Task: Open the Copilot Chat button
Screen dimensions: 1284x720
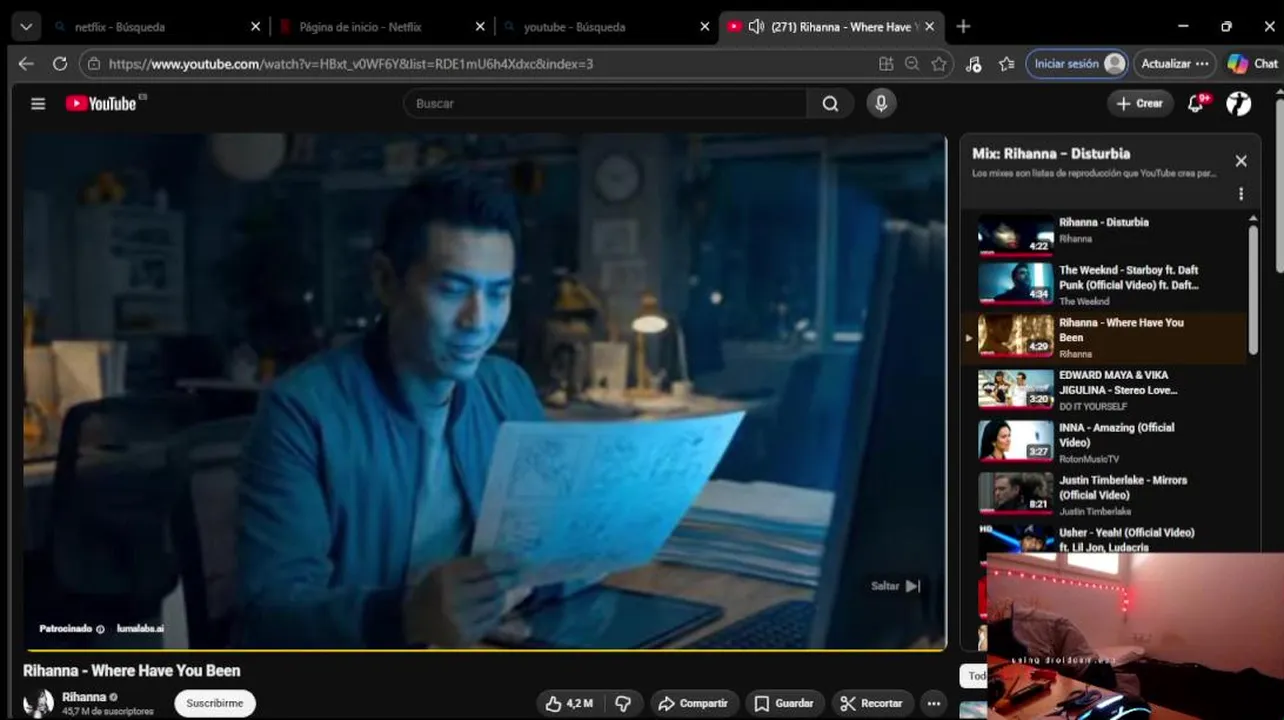Action: pos(1253,64)
